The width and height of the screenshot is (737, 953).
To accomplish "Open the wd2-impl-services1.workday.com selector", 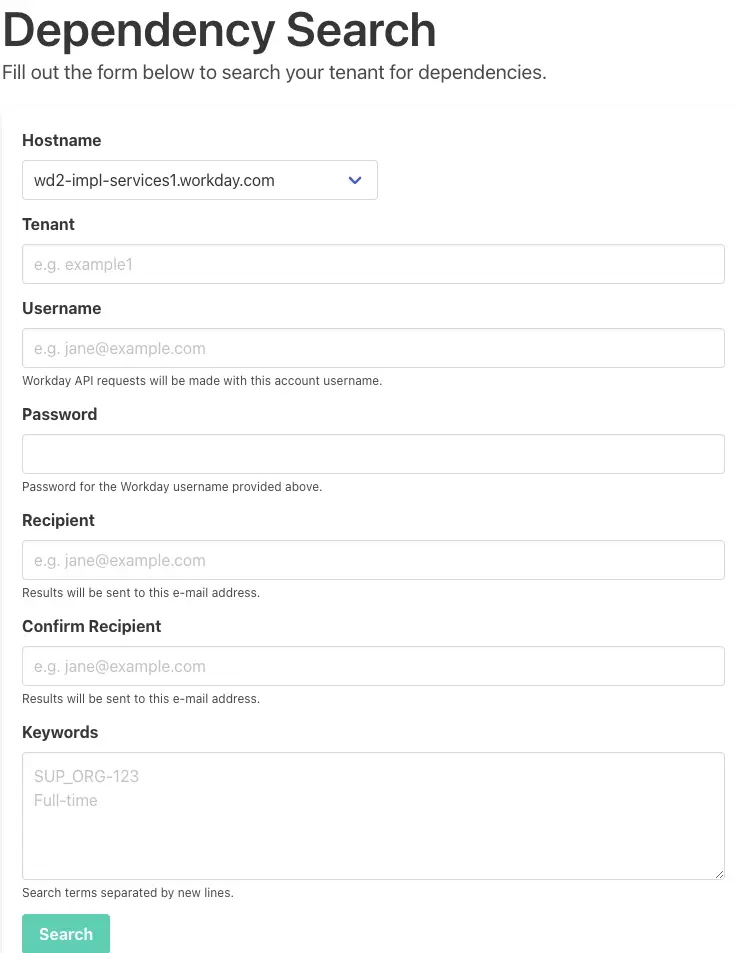I will (x=199, y=180).
